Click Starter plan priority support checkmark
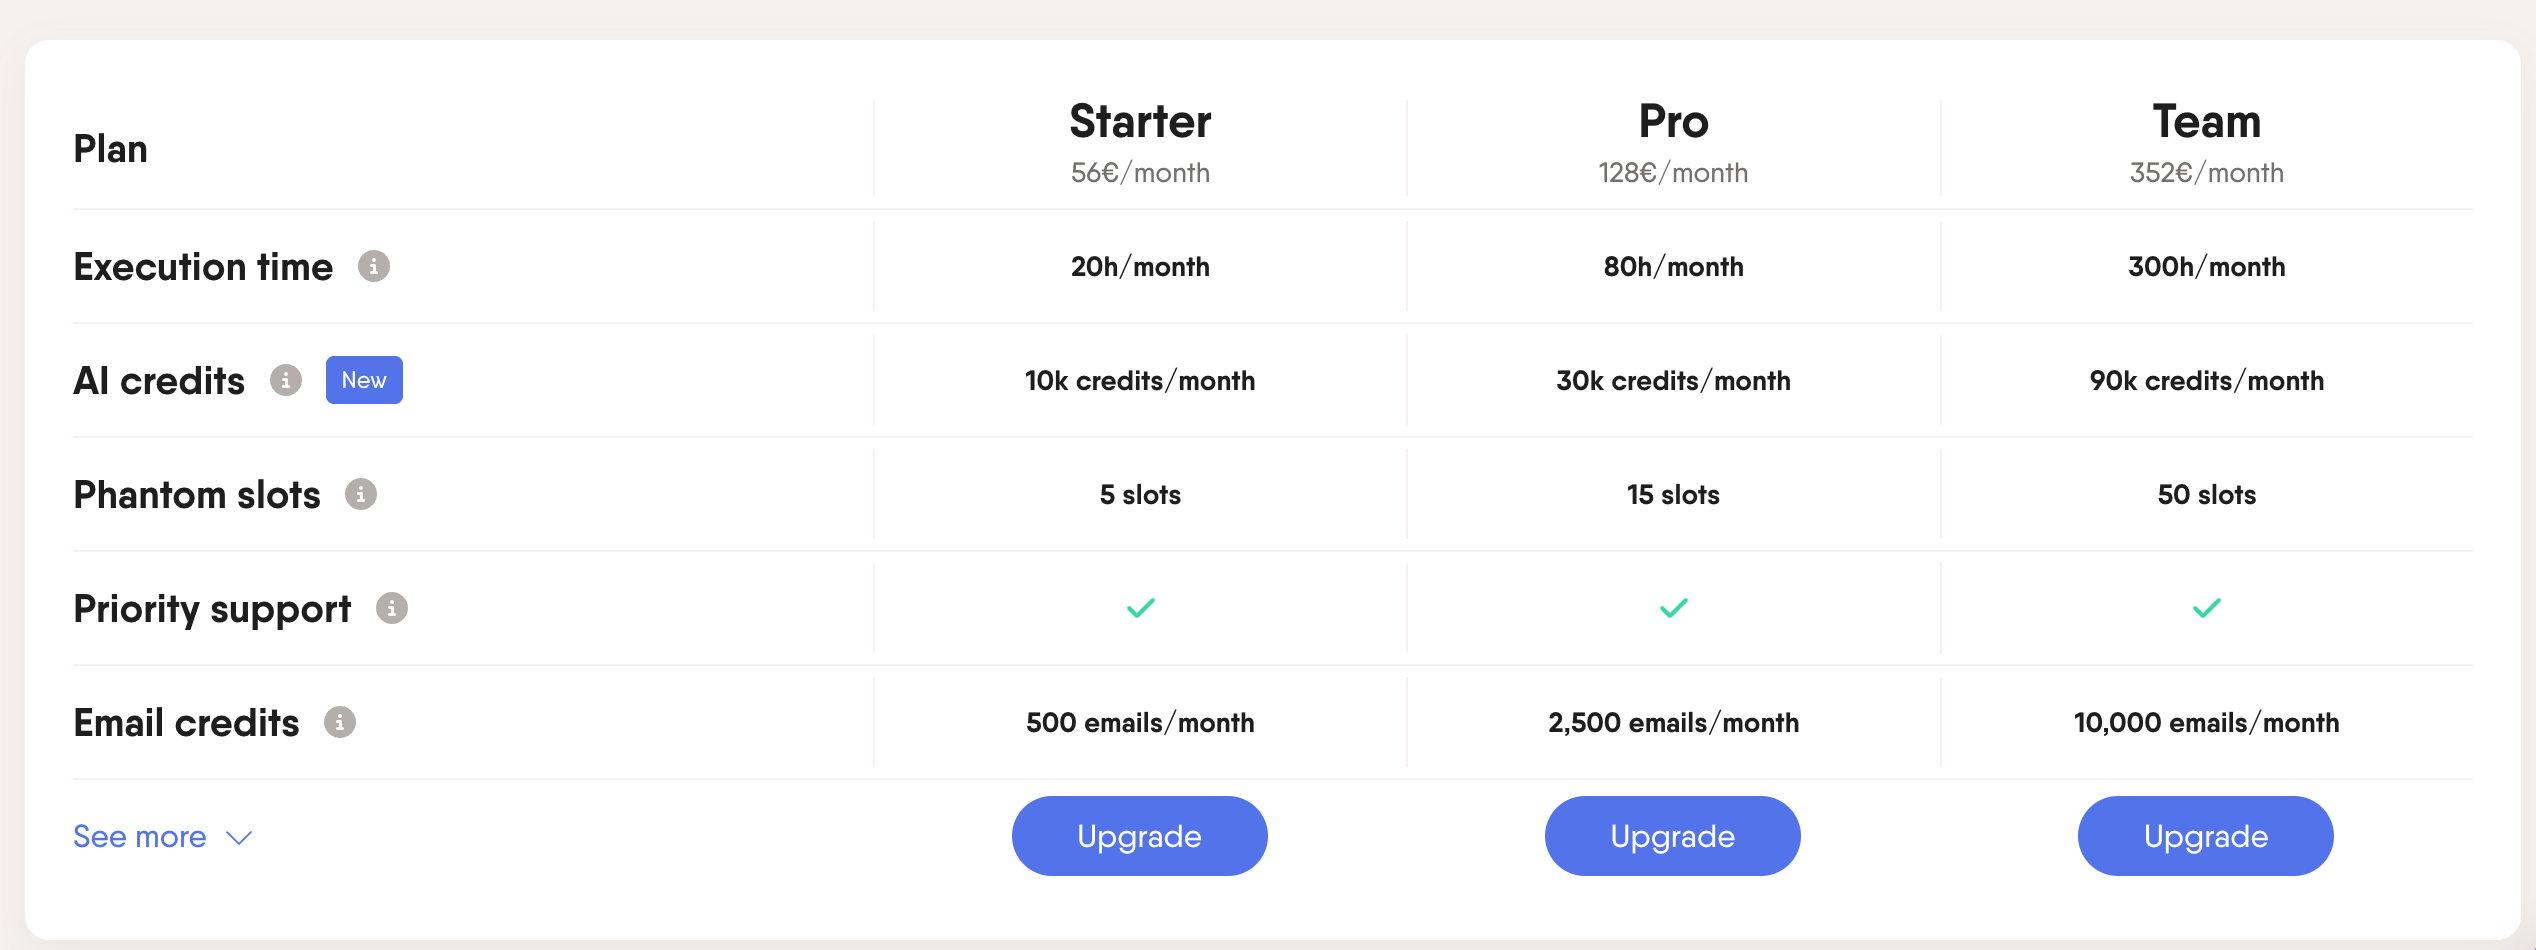2536x950 pixels. 1140,608
